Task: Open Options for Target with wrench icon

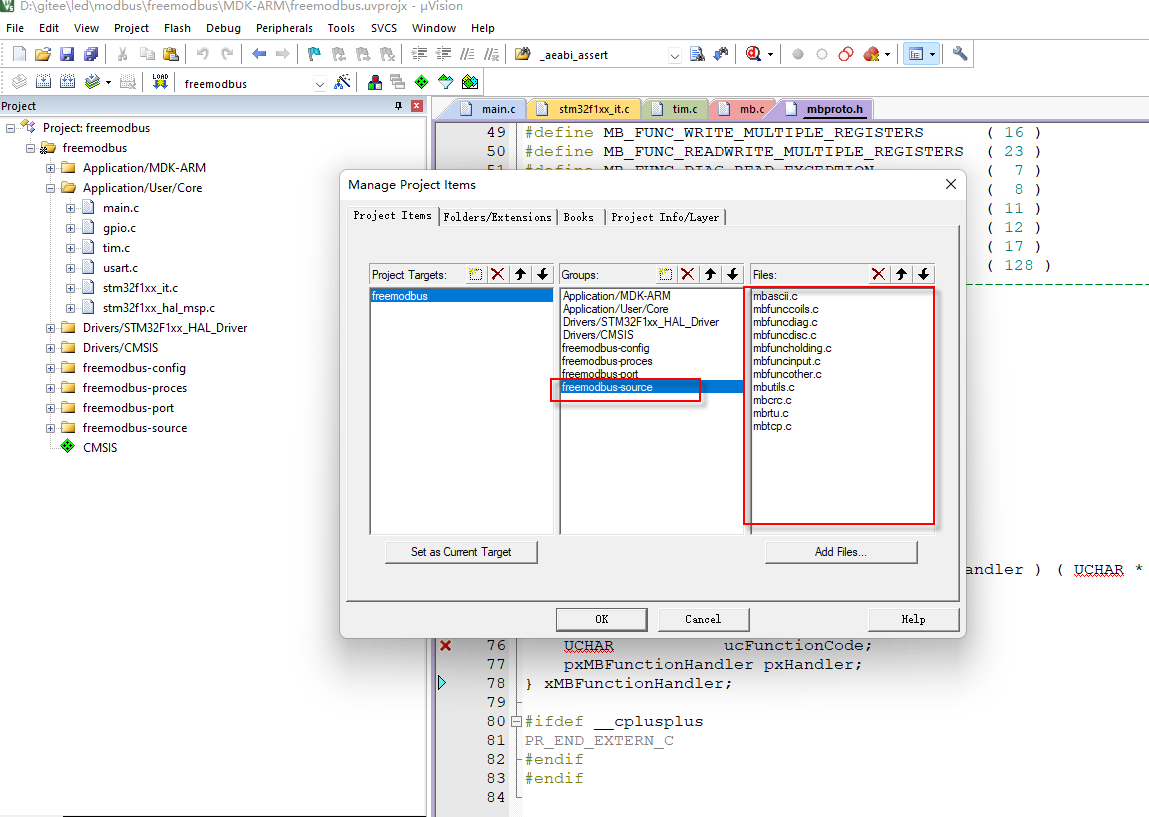Action: pos(958,54)
